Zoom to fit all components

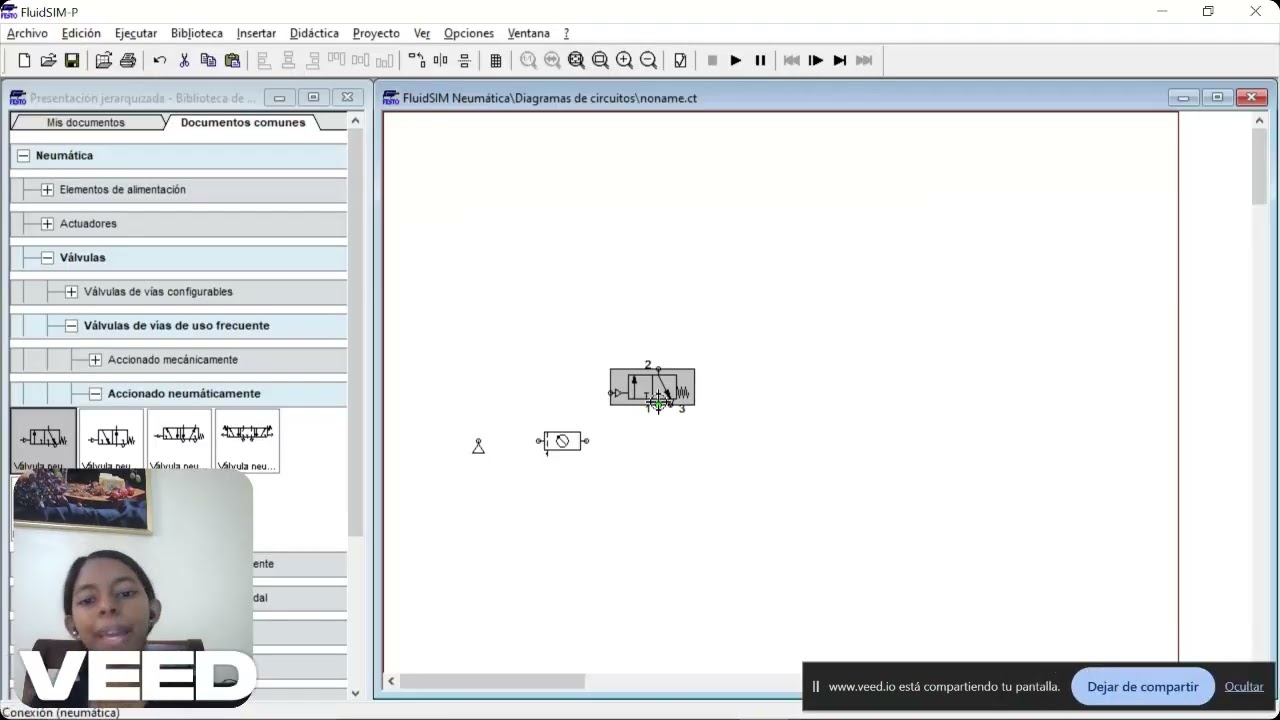tap(576, 60)
